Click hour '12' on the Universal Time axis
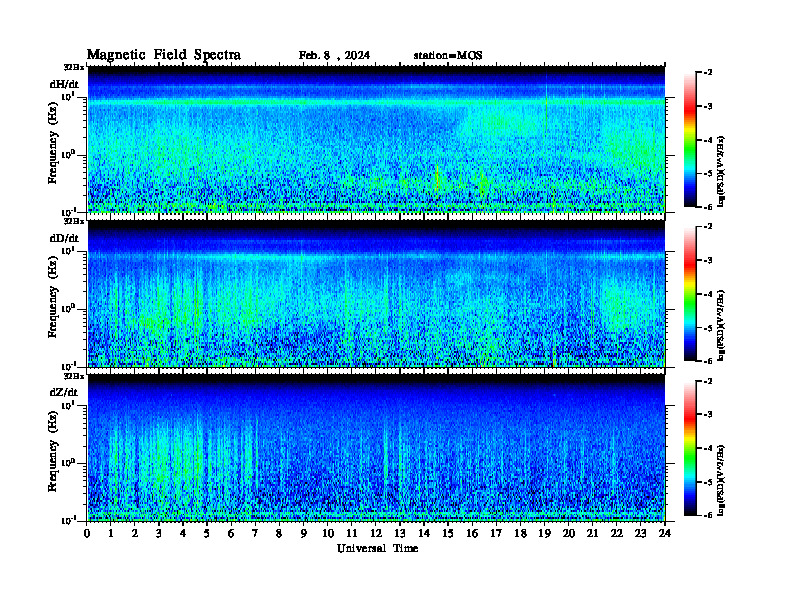This screenshot has height=612, width=792. pyautogui.click(x=376, y=533)
